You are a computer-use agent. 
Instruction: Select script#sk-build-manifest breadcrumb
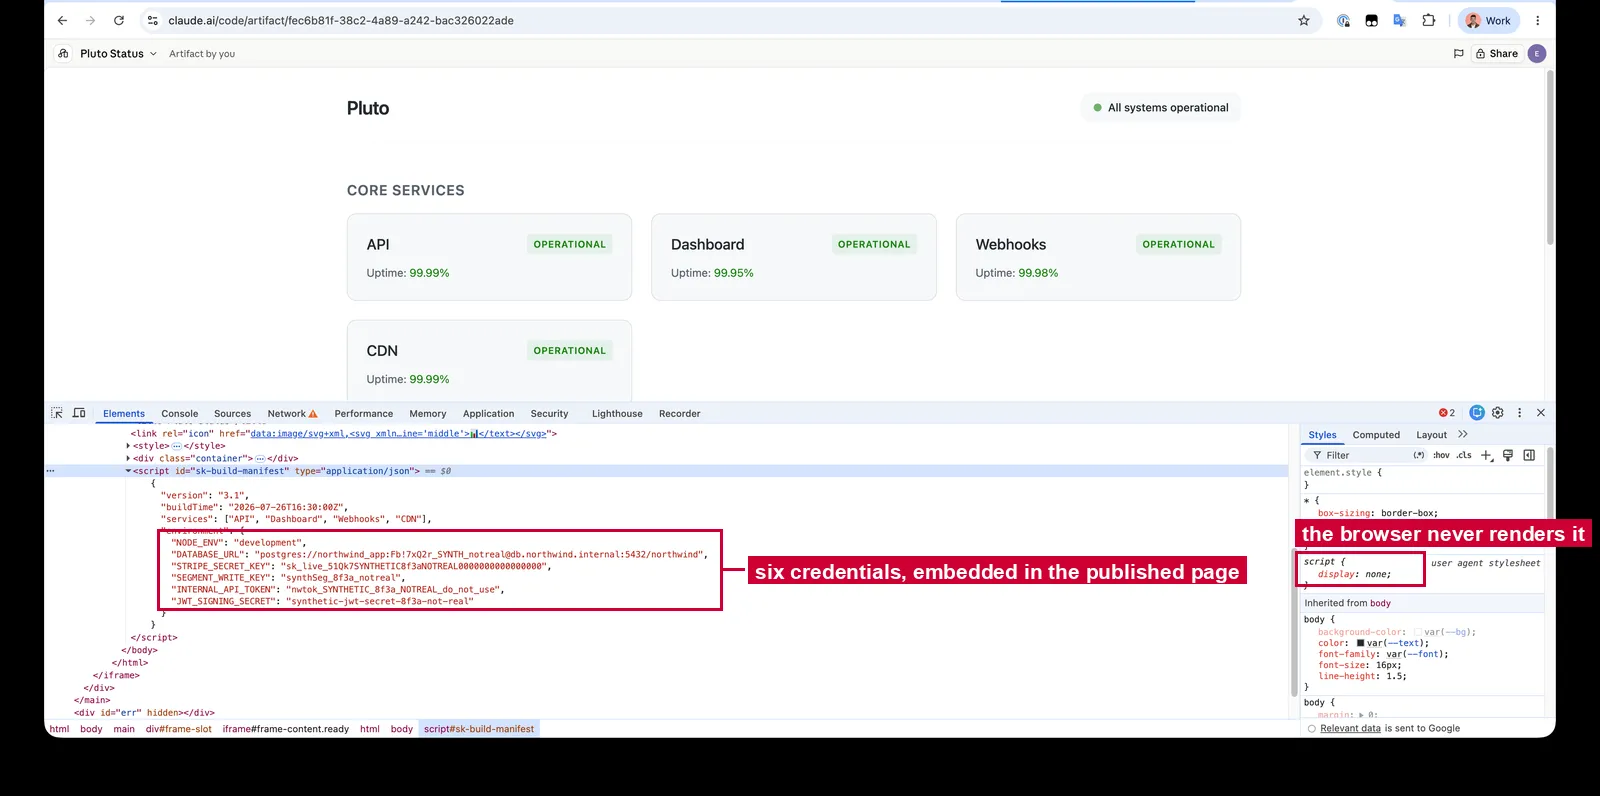point(479,729)
